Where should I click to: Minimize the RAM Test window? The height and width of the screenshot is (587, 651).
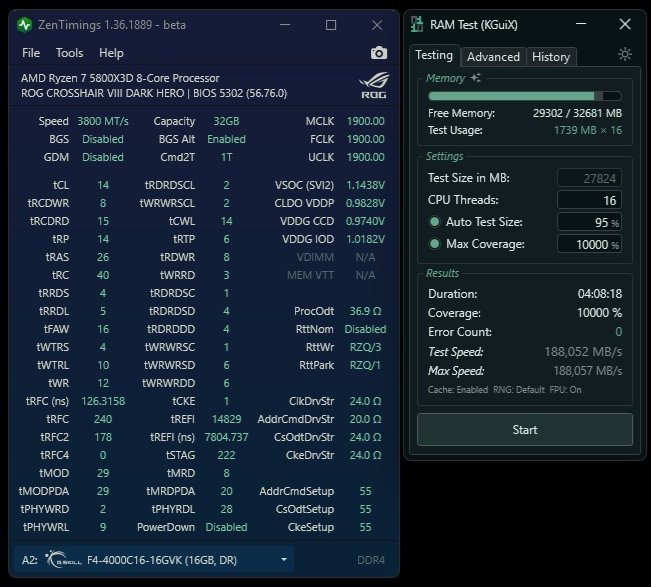[581, 24]
